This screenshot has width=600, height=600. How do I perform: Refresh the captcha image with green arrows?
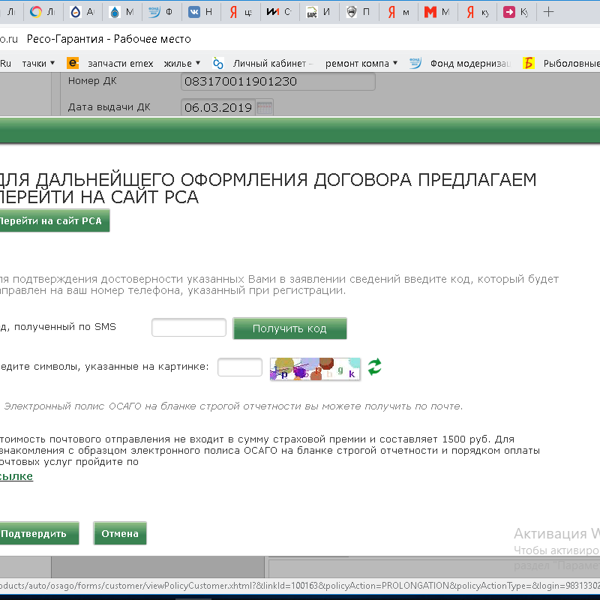[375, 367]
